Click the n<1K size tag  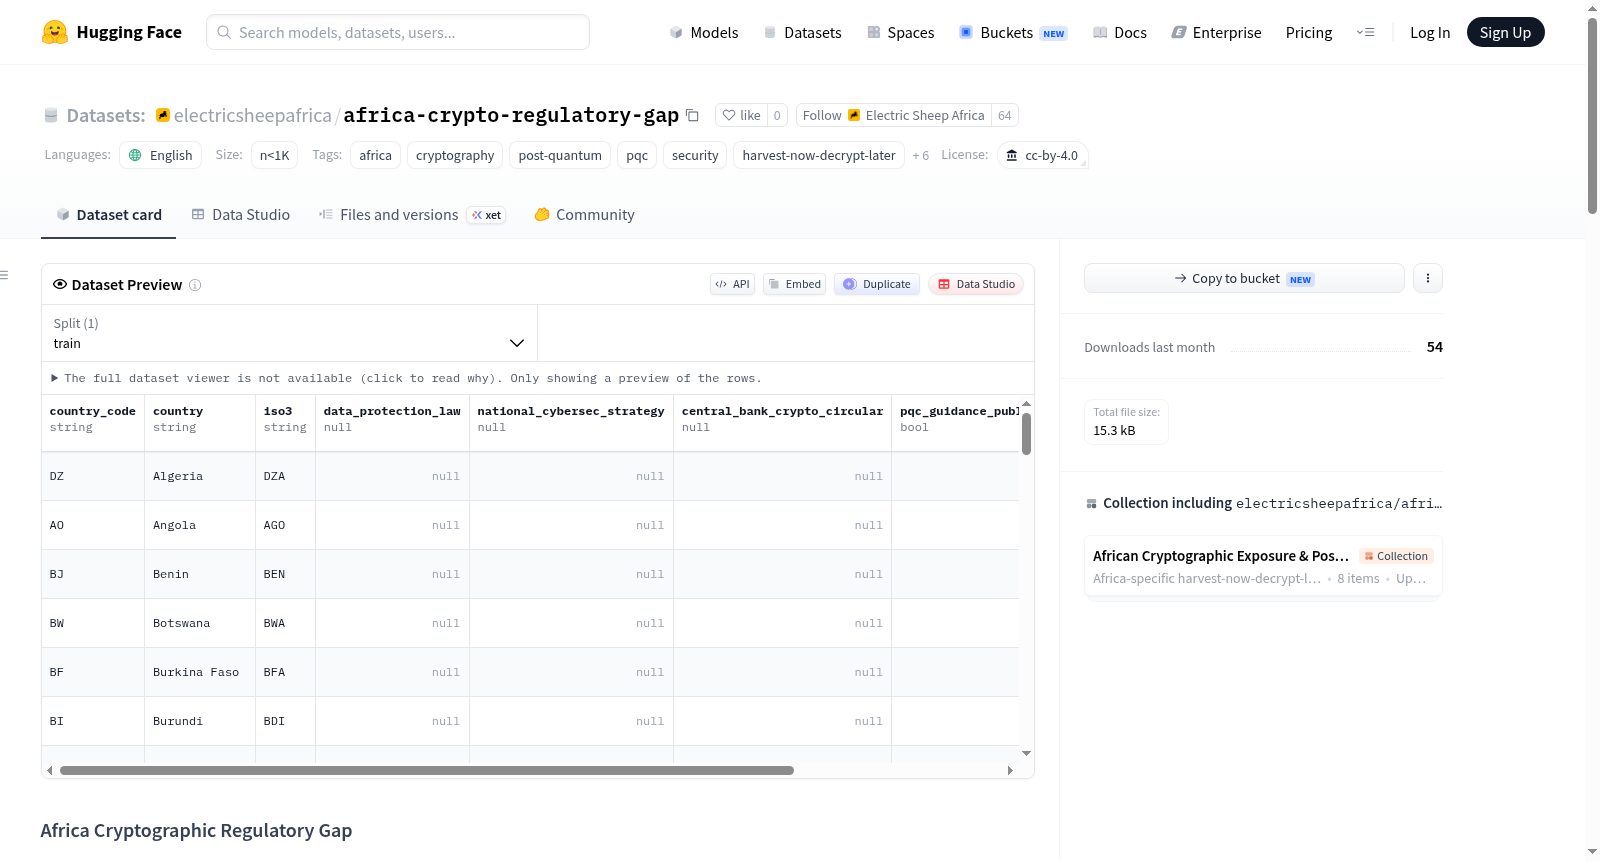(x=275, y=155)
